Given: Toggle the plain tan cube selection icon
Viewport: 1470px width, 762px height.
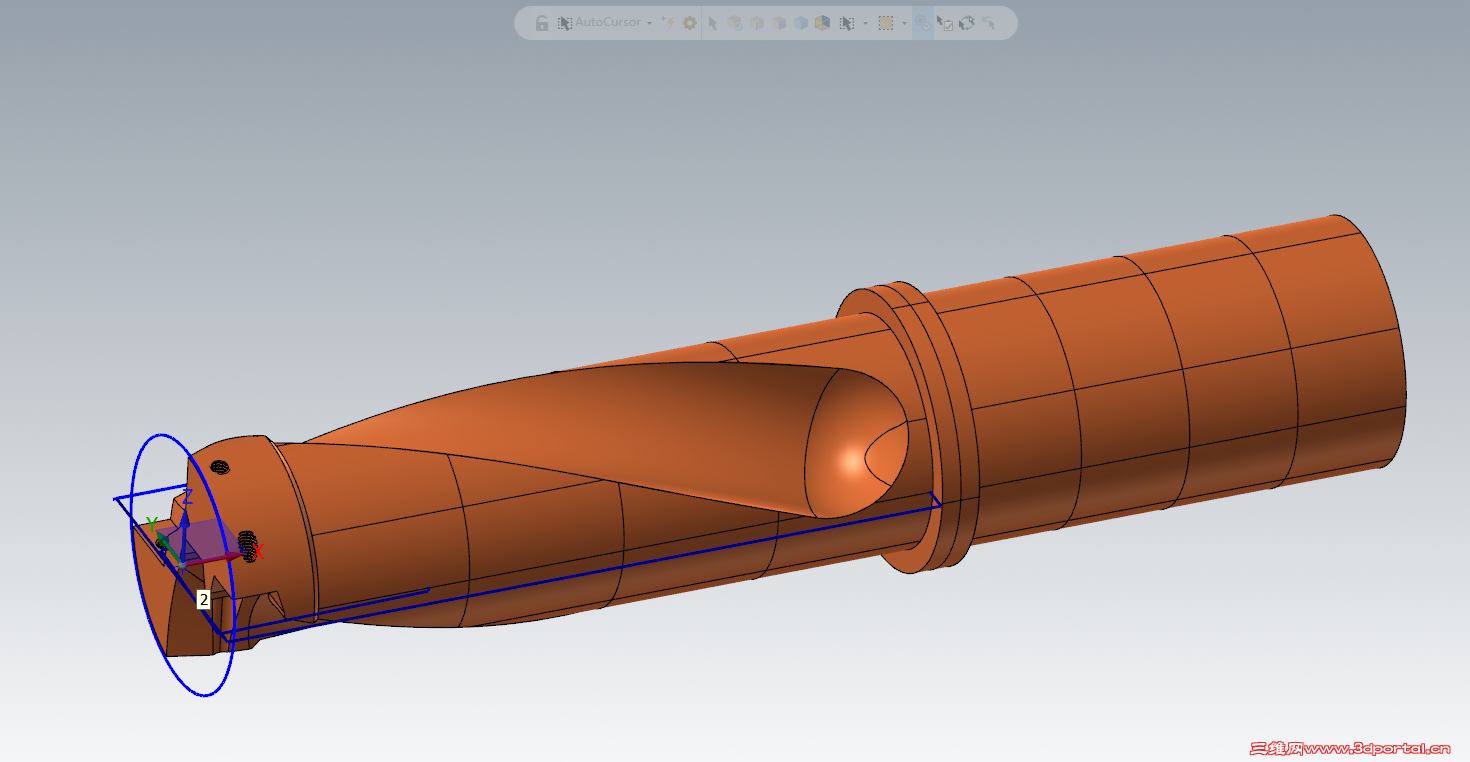Looking at the screenshot, I should pos(779,23).
